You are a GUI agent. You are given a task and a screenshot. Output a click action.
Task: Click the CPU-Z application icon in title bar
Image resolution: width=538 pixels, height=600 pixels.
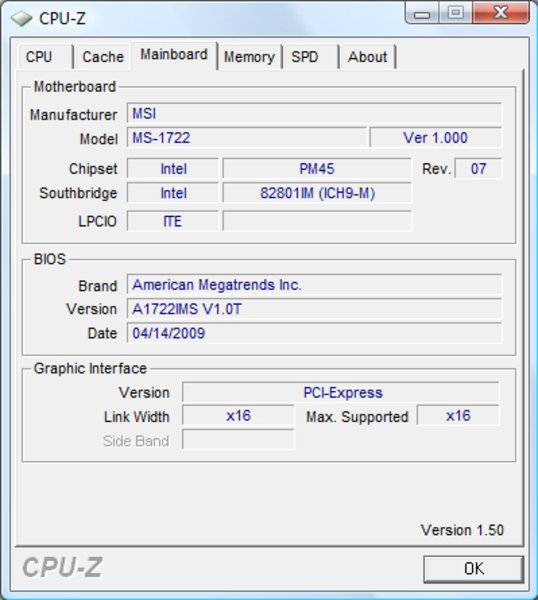tap(21, 18)
